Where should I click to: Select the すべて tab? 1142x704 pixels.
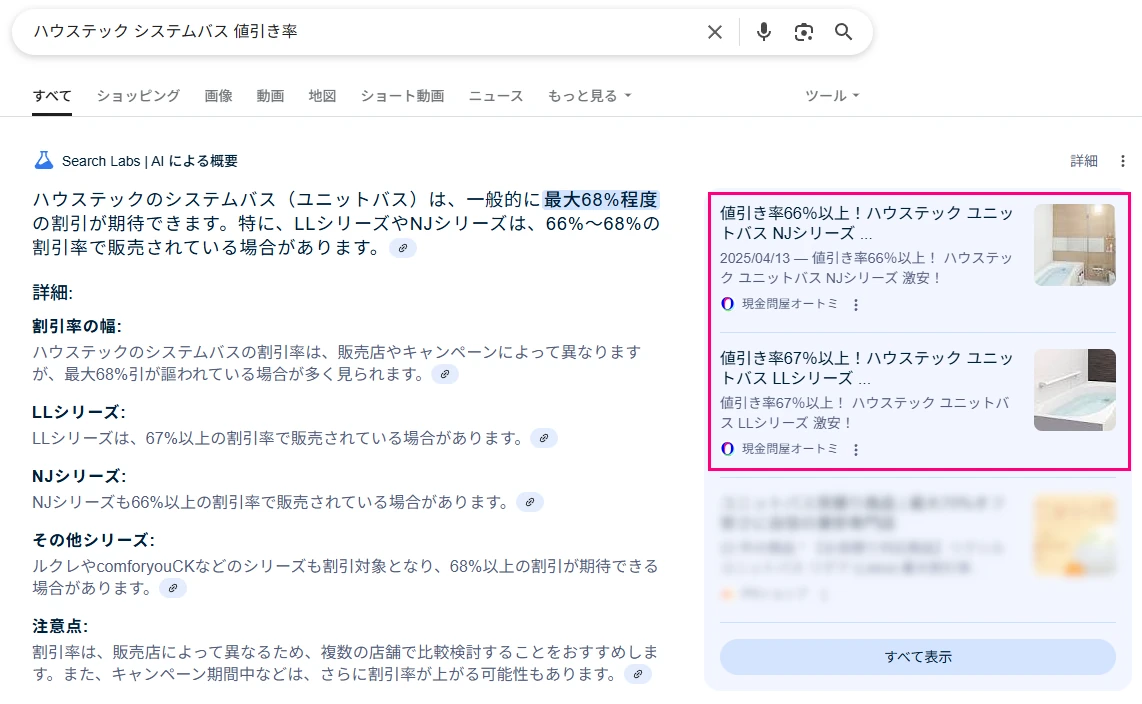[x=52, y=95]
